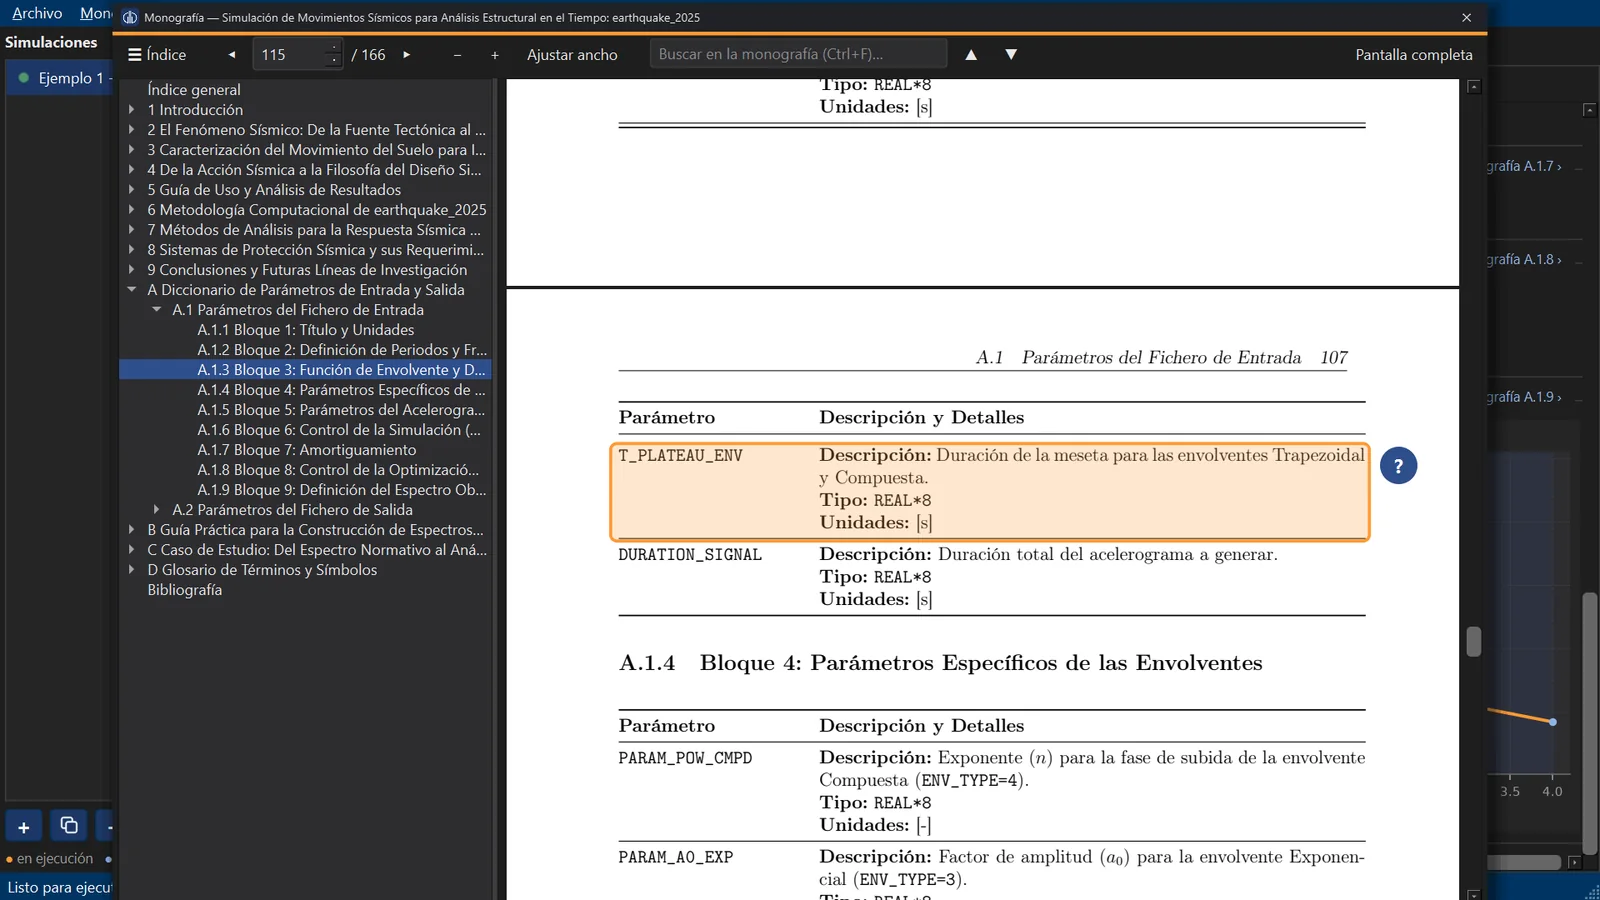Open Índice general entry
Image resolution: width=1600 pixels, height=900 pixels.
tap(194, 90)
